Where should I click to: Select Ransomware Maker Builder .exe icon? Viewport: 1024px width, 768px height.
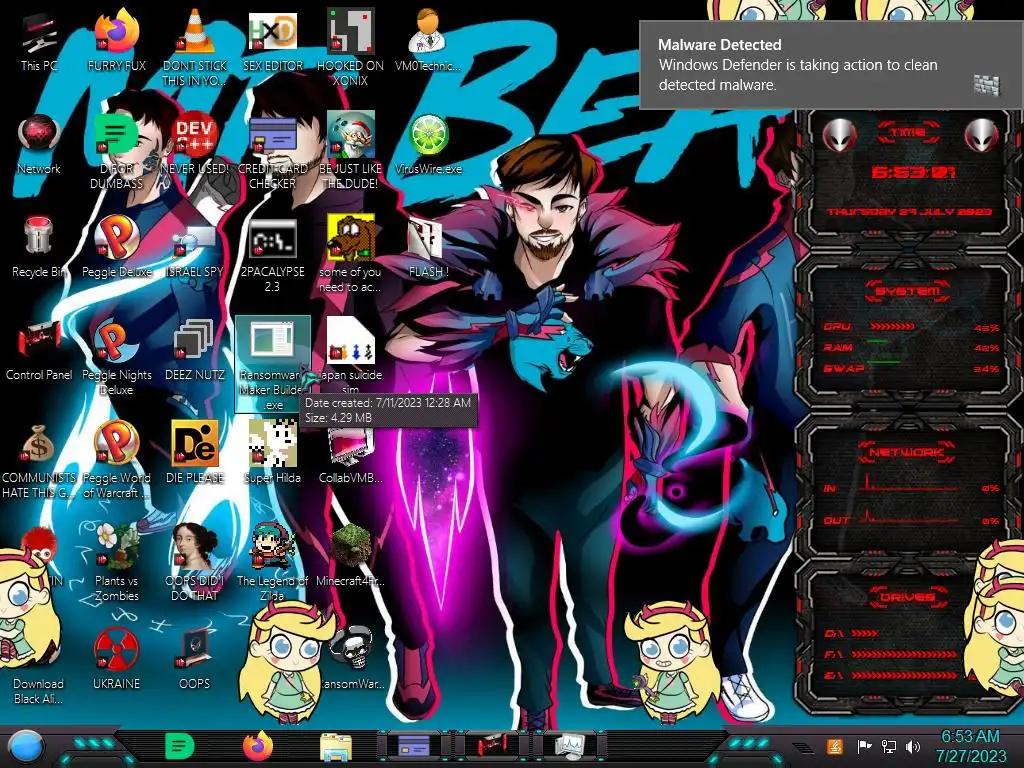(272, 363)
